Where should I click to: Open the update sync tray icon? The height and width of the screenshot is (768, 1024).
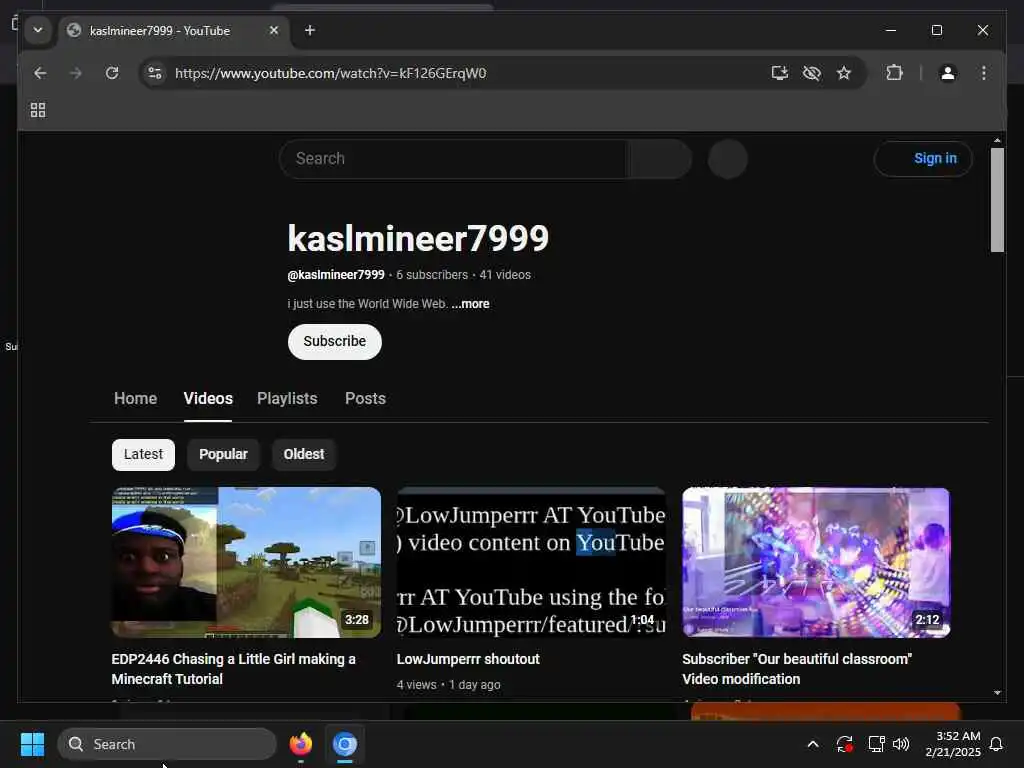(844, 744)
